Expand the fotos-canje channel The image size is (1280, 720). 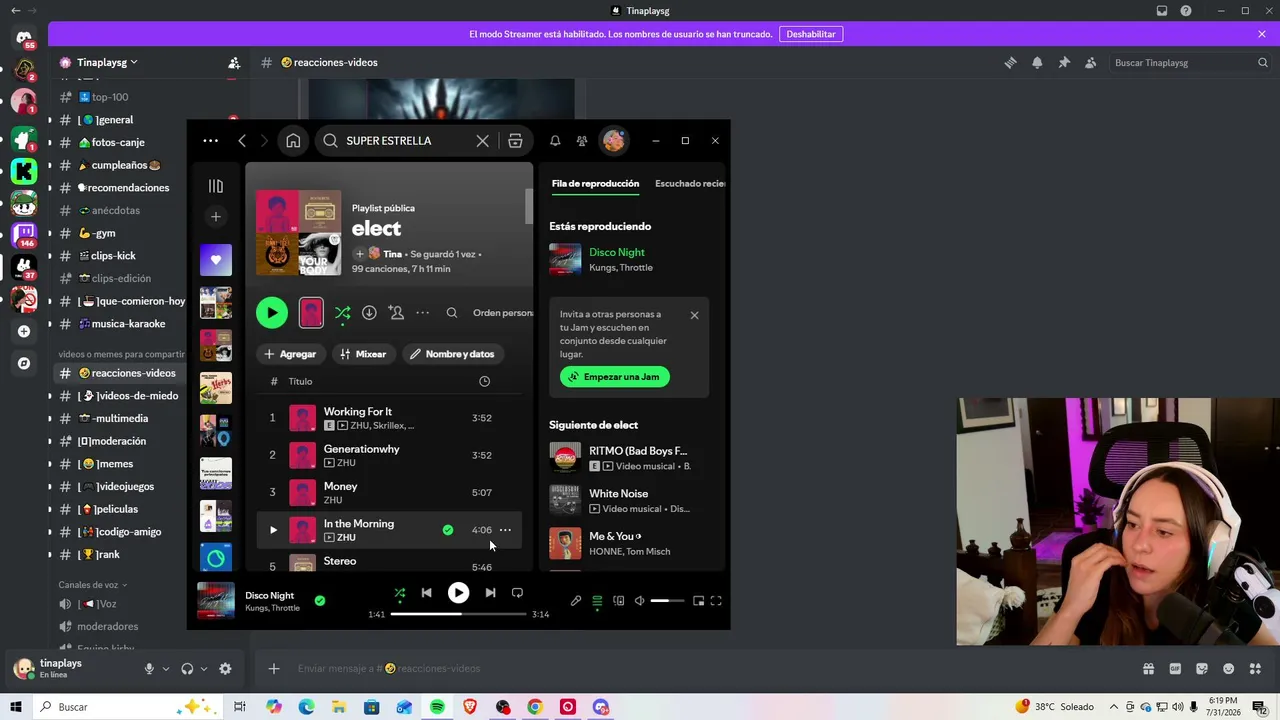click(x=49, y=142)
